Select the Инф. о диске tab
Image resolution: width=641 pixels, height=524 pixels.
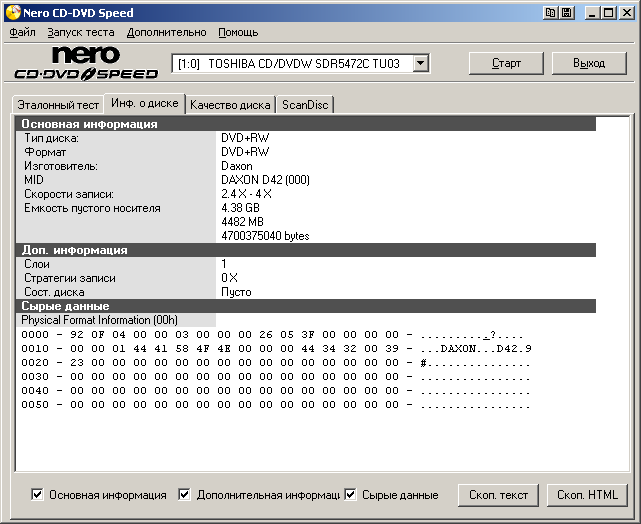(145, 103)
